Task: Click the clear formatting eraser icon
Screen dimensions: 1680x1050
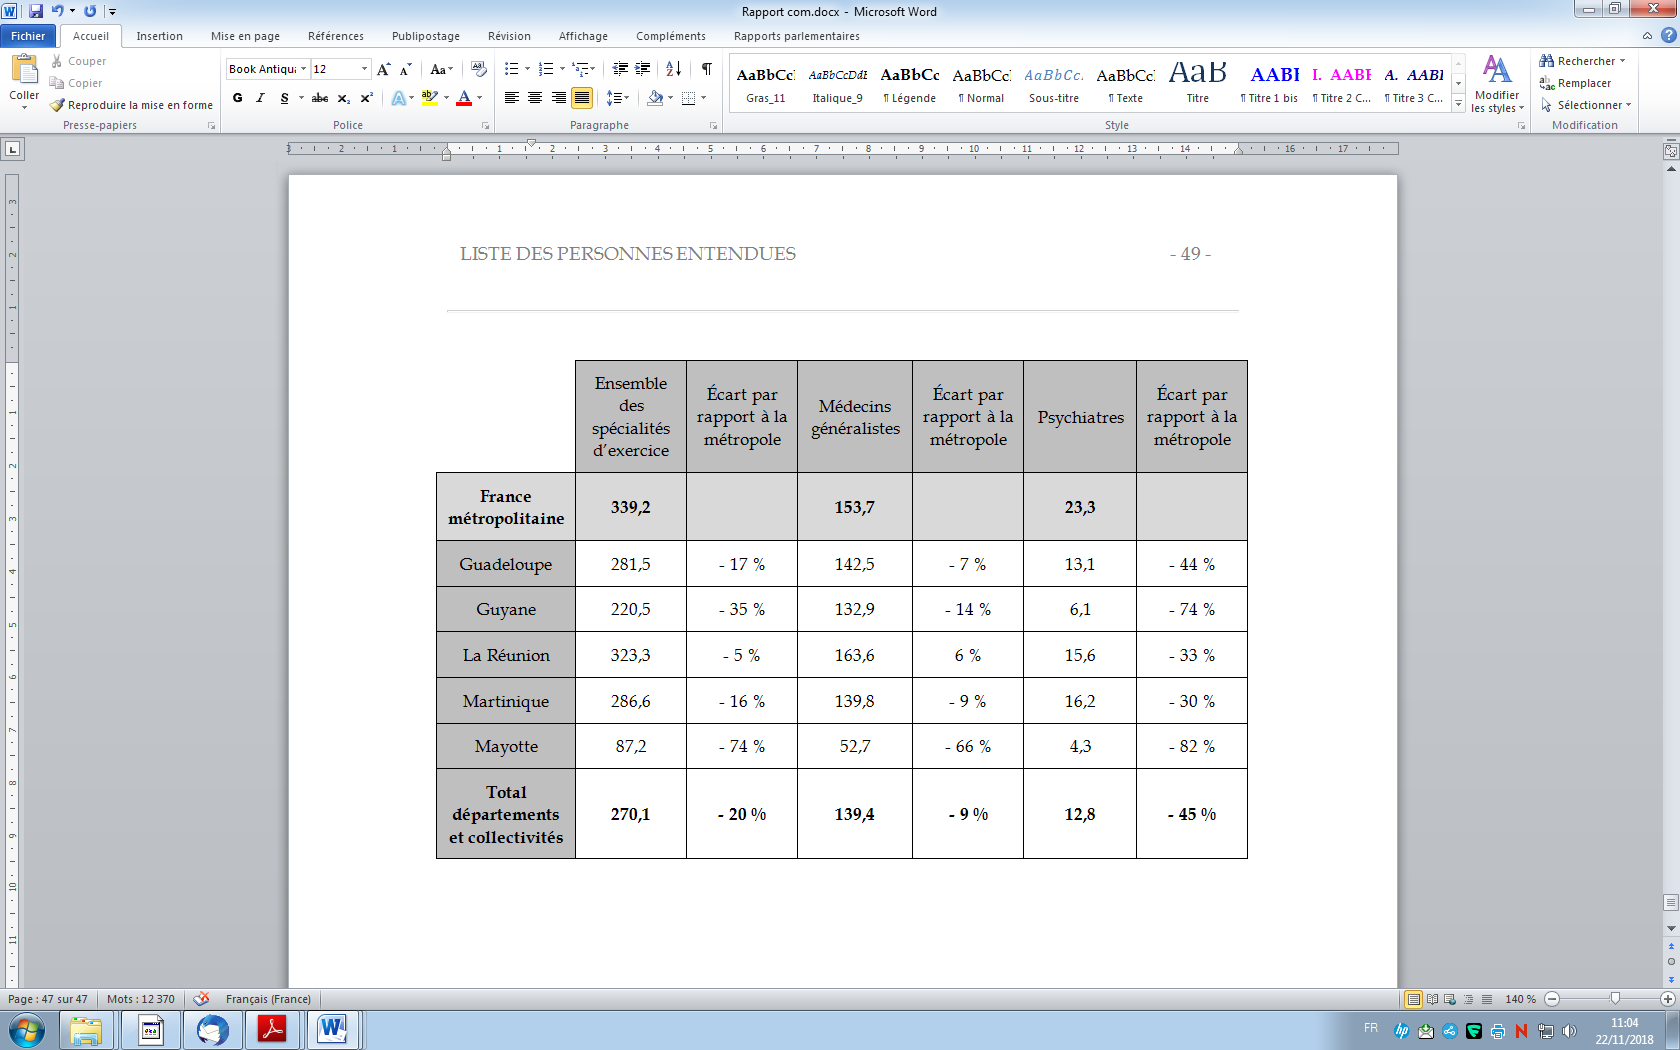Action: [x=479, y=69]
